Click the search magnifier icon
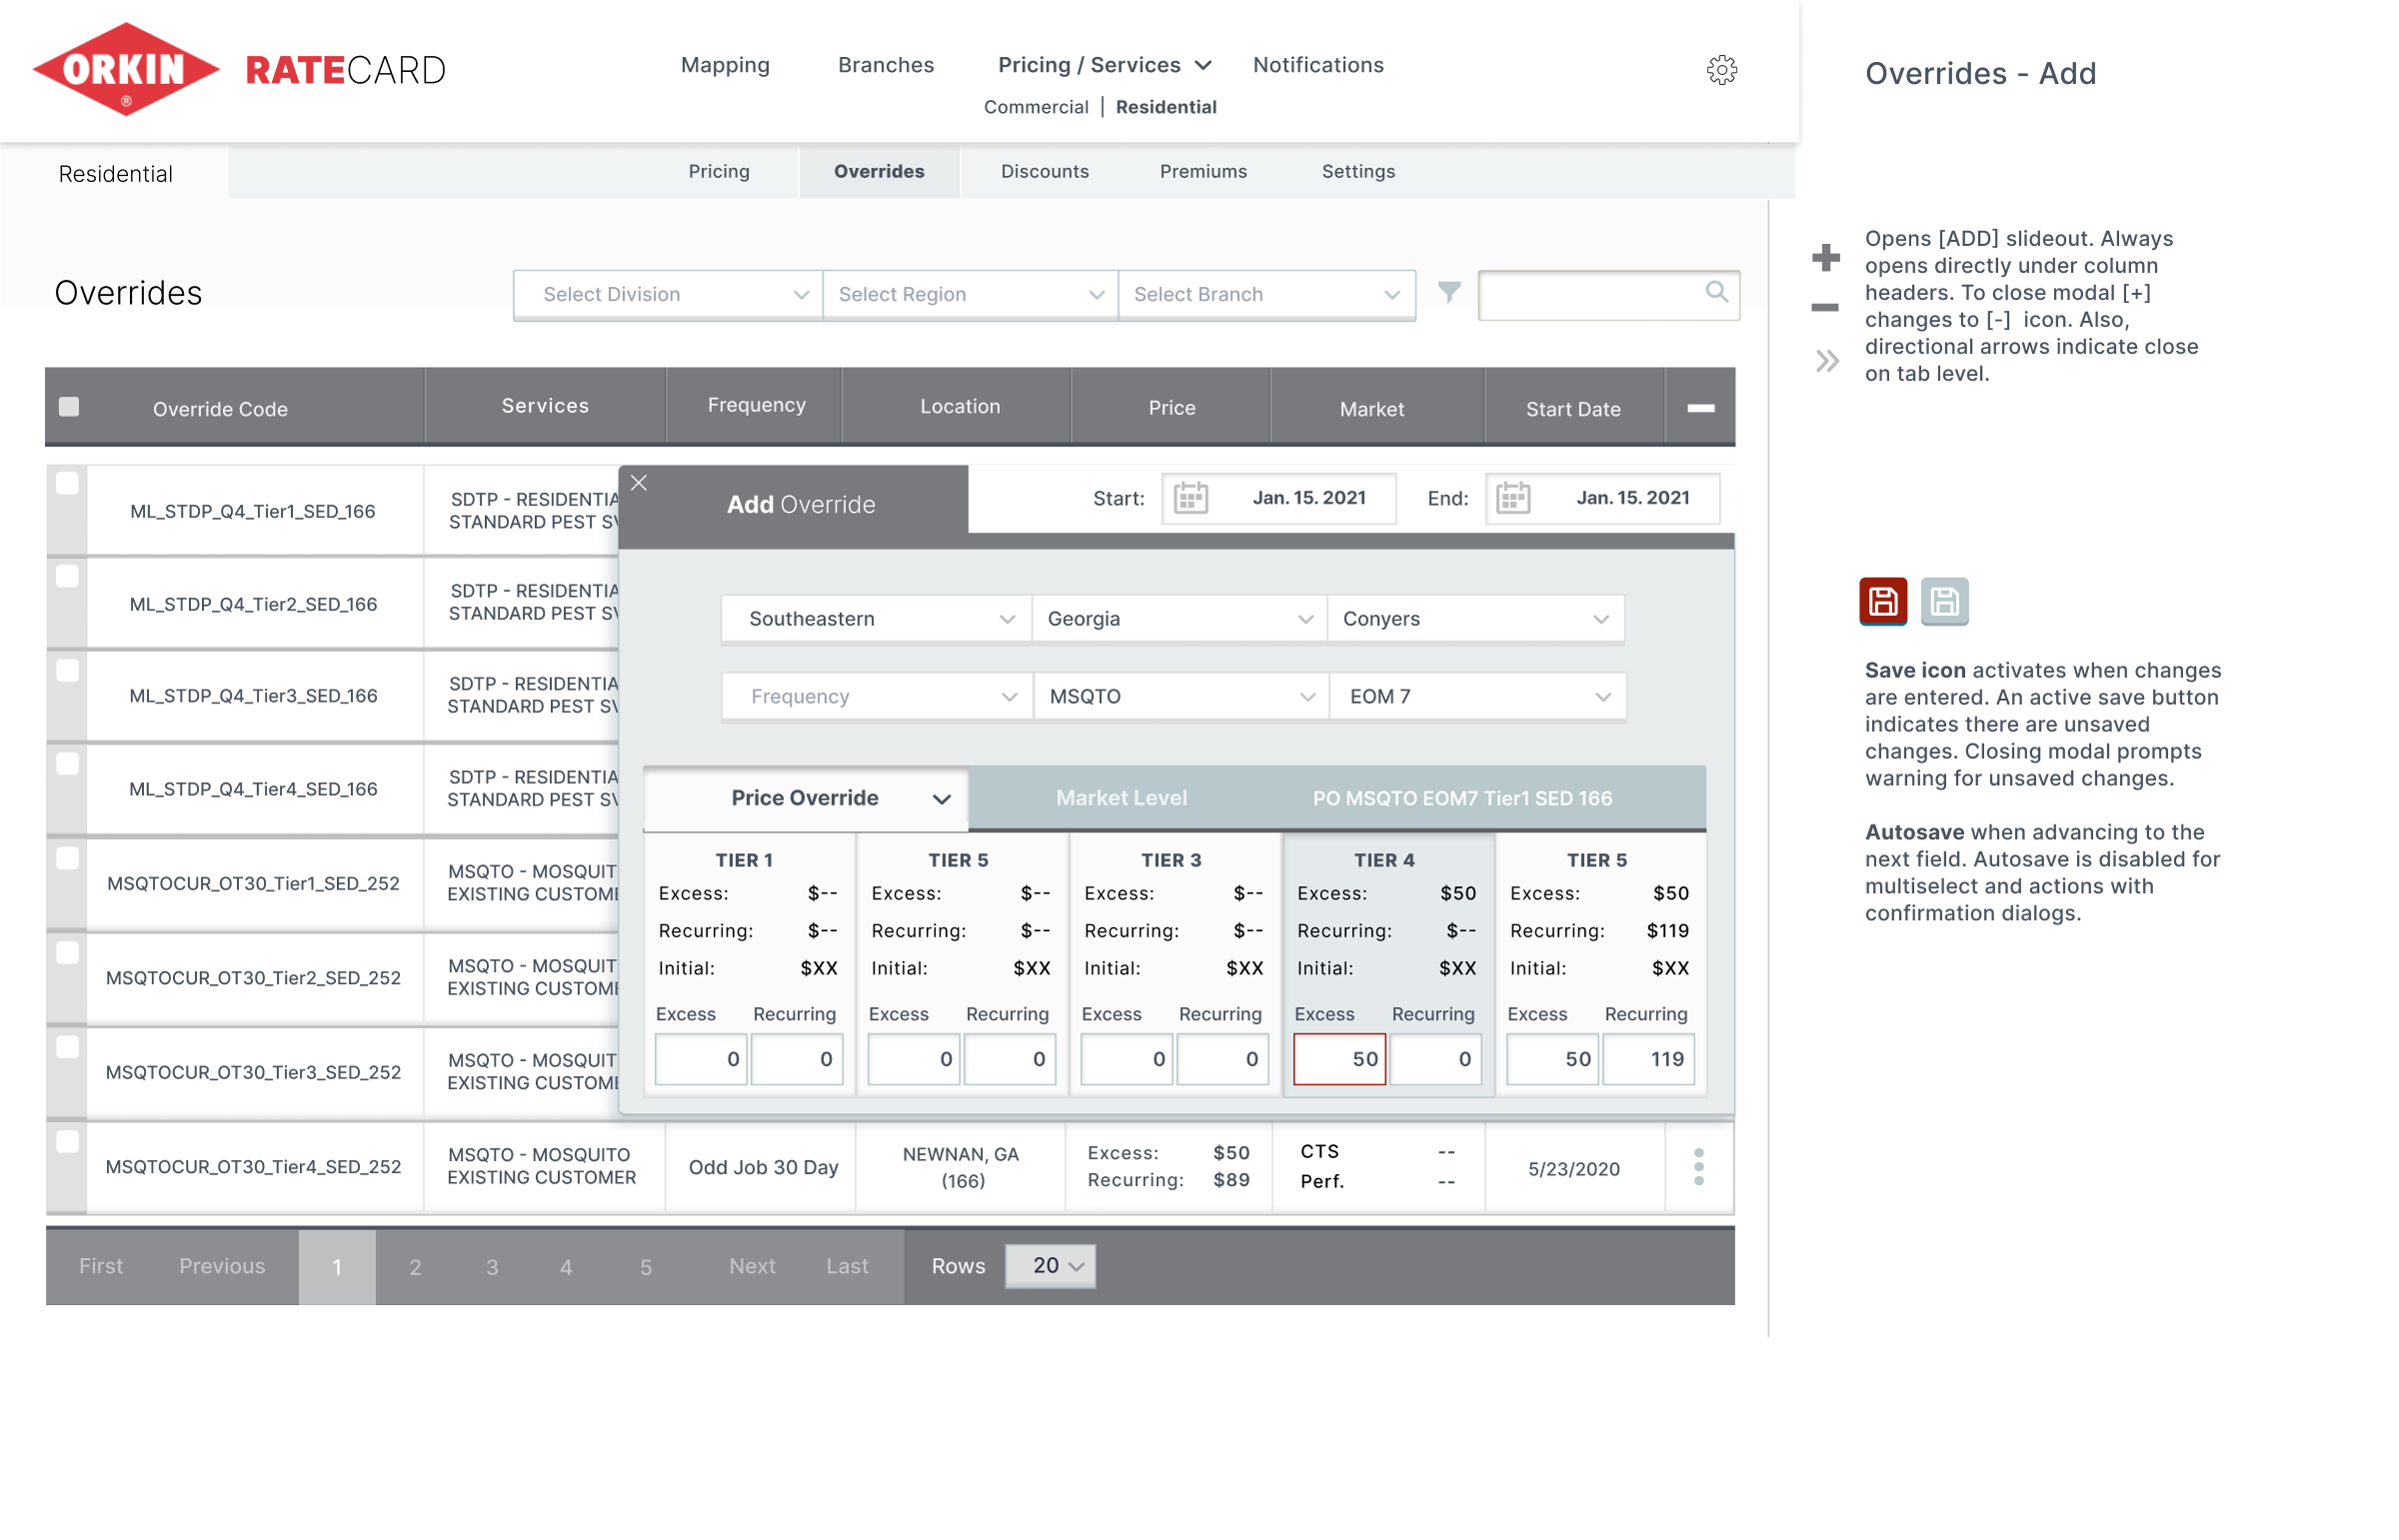The width and height of the screenshot is (2399, 1540). click(1716, 292)
